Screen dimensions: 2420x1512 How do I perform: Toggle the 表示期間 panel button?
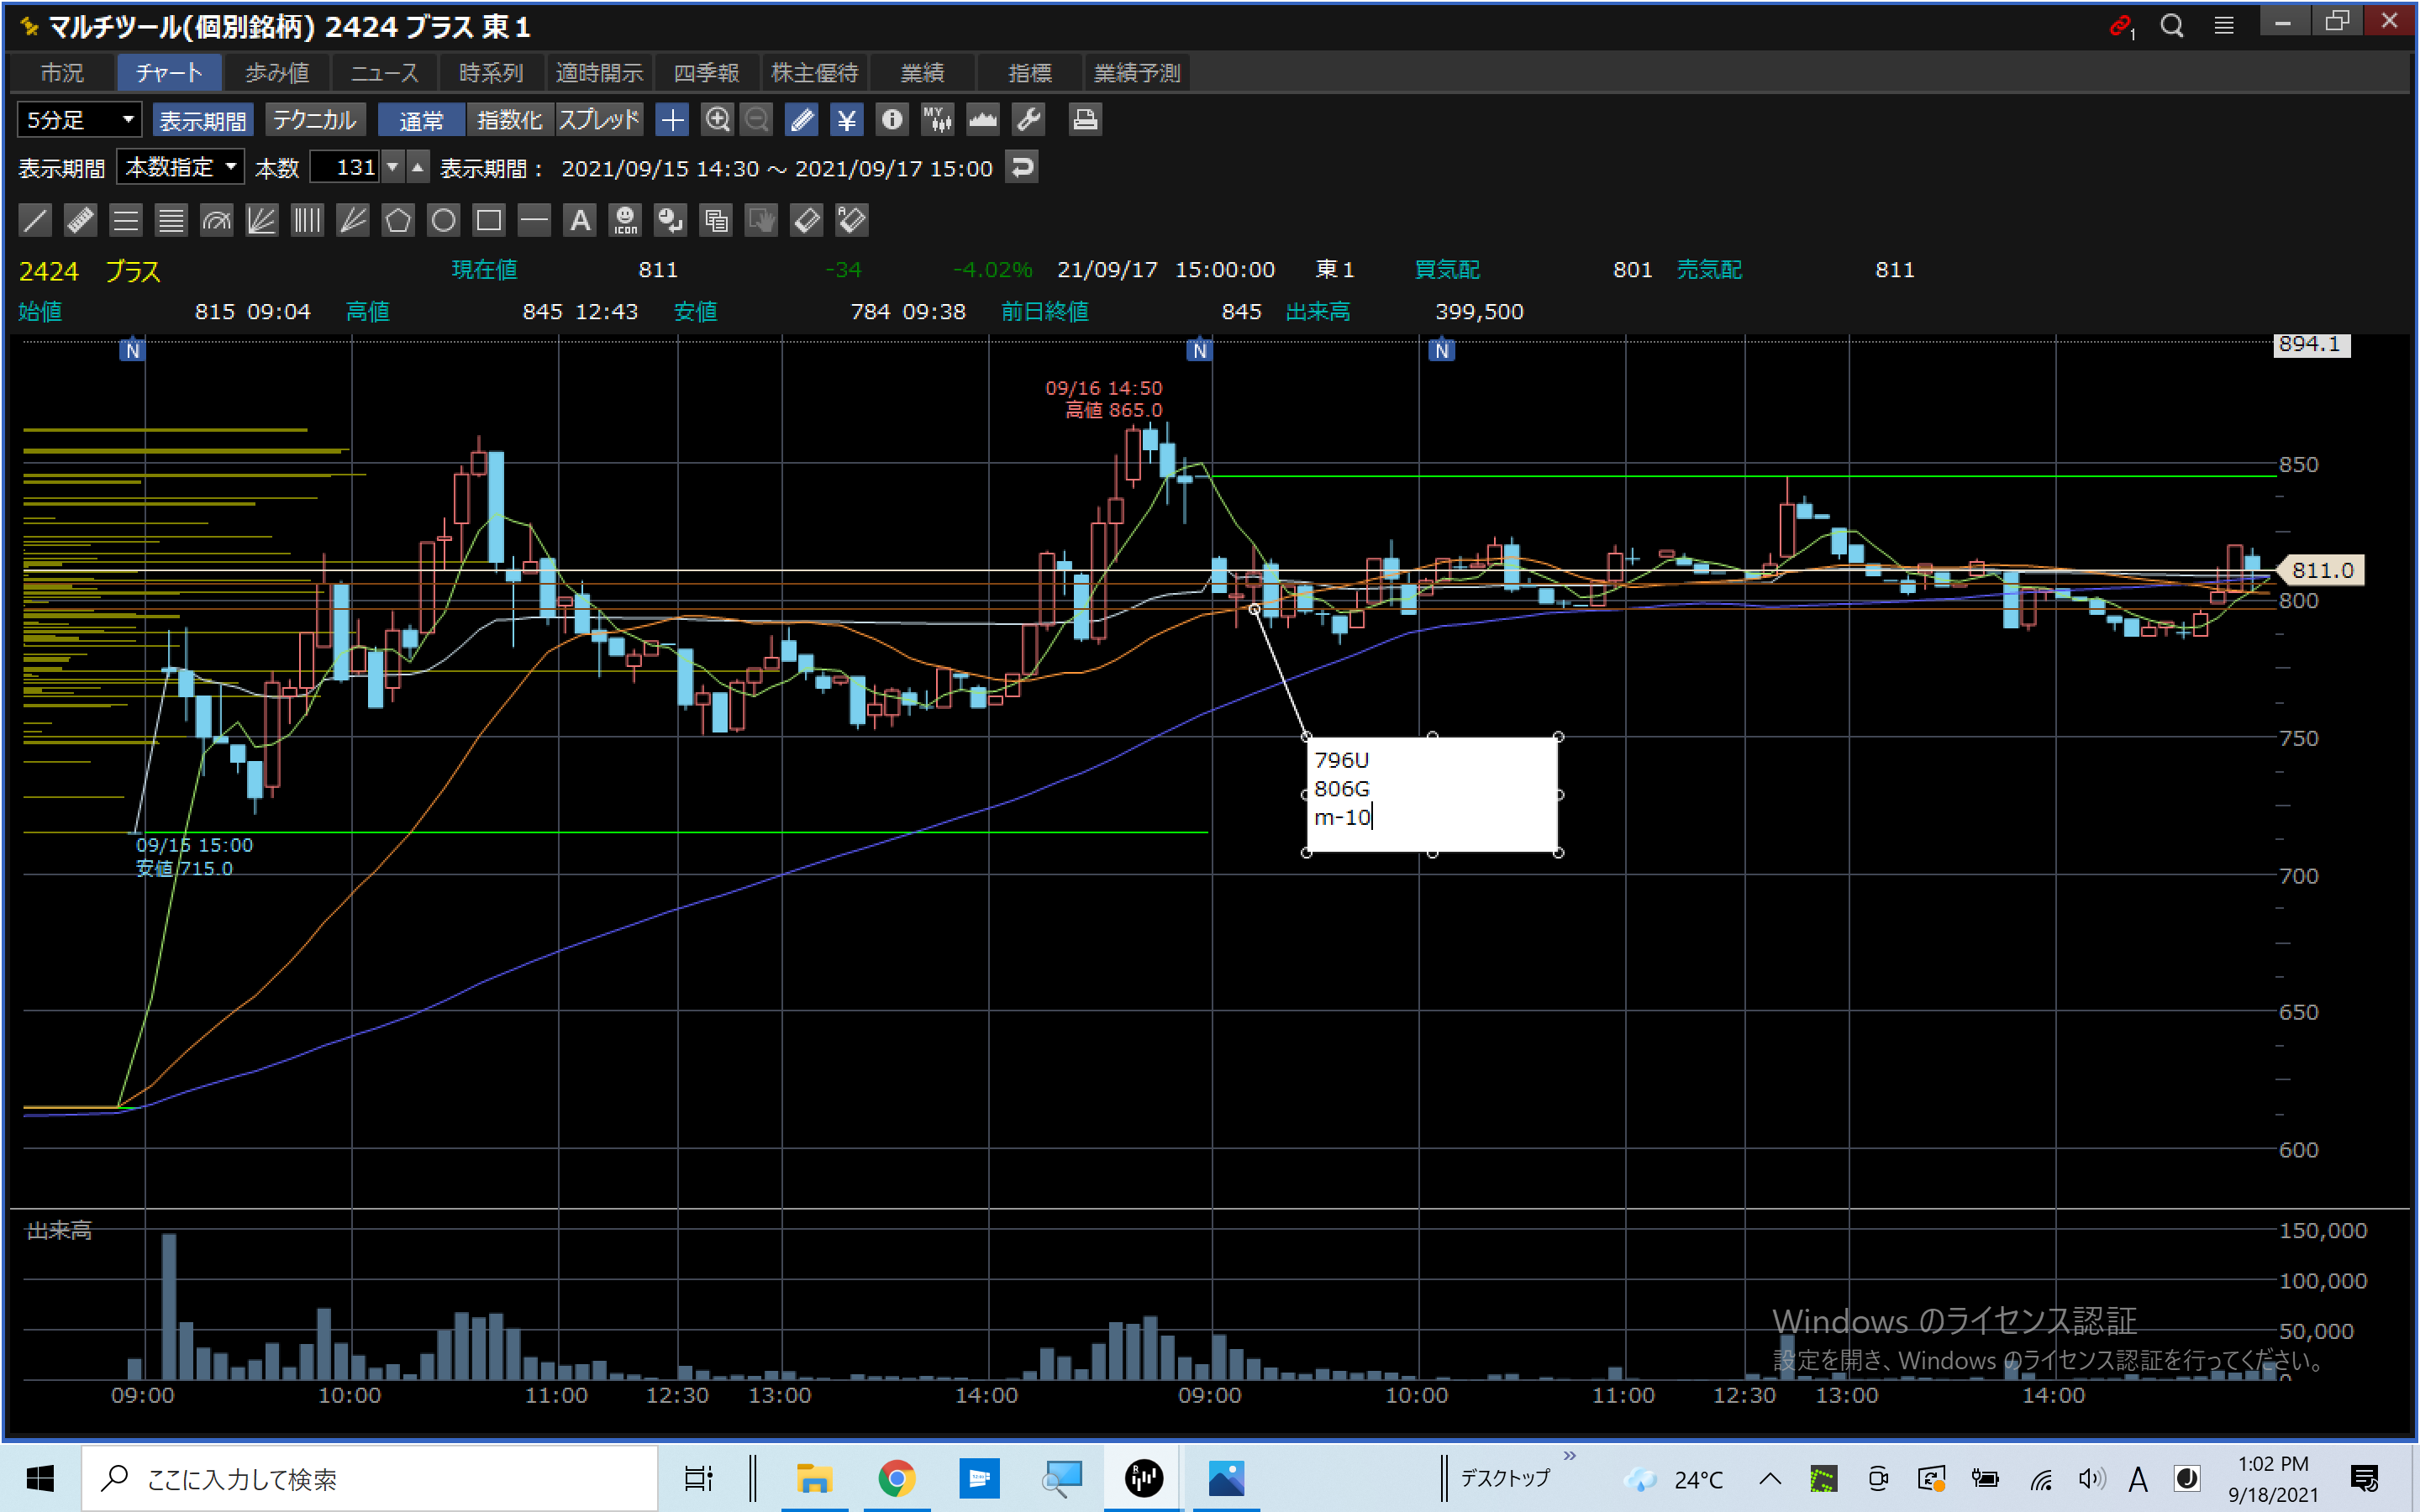[x=203, y=120]
